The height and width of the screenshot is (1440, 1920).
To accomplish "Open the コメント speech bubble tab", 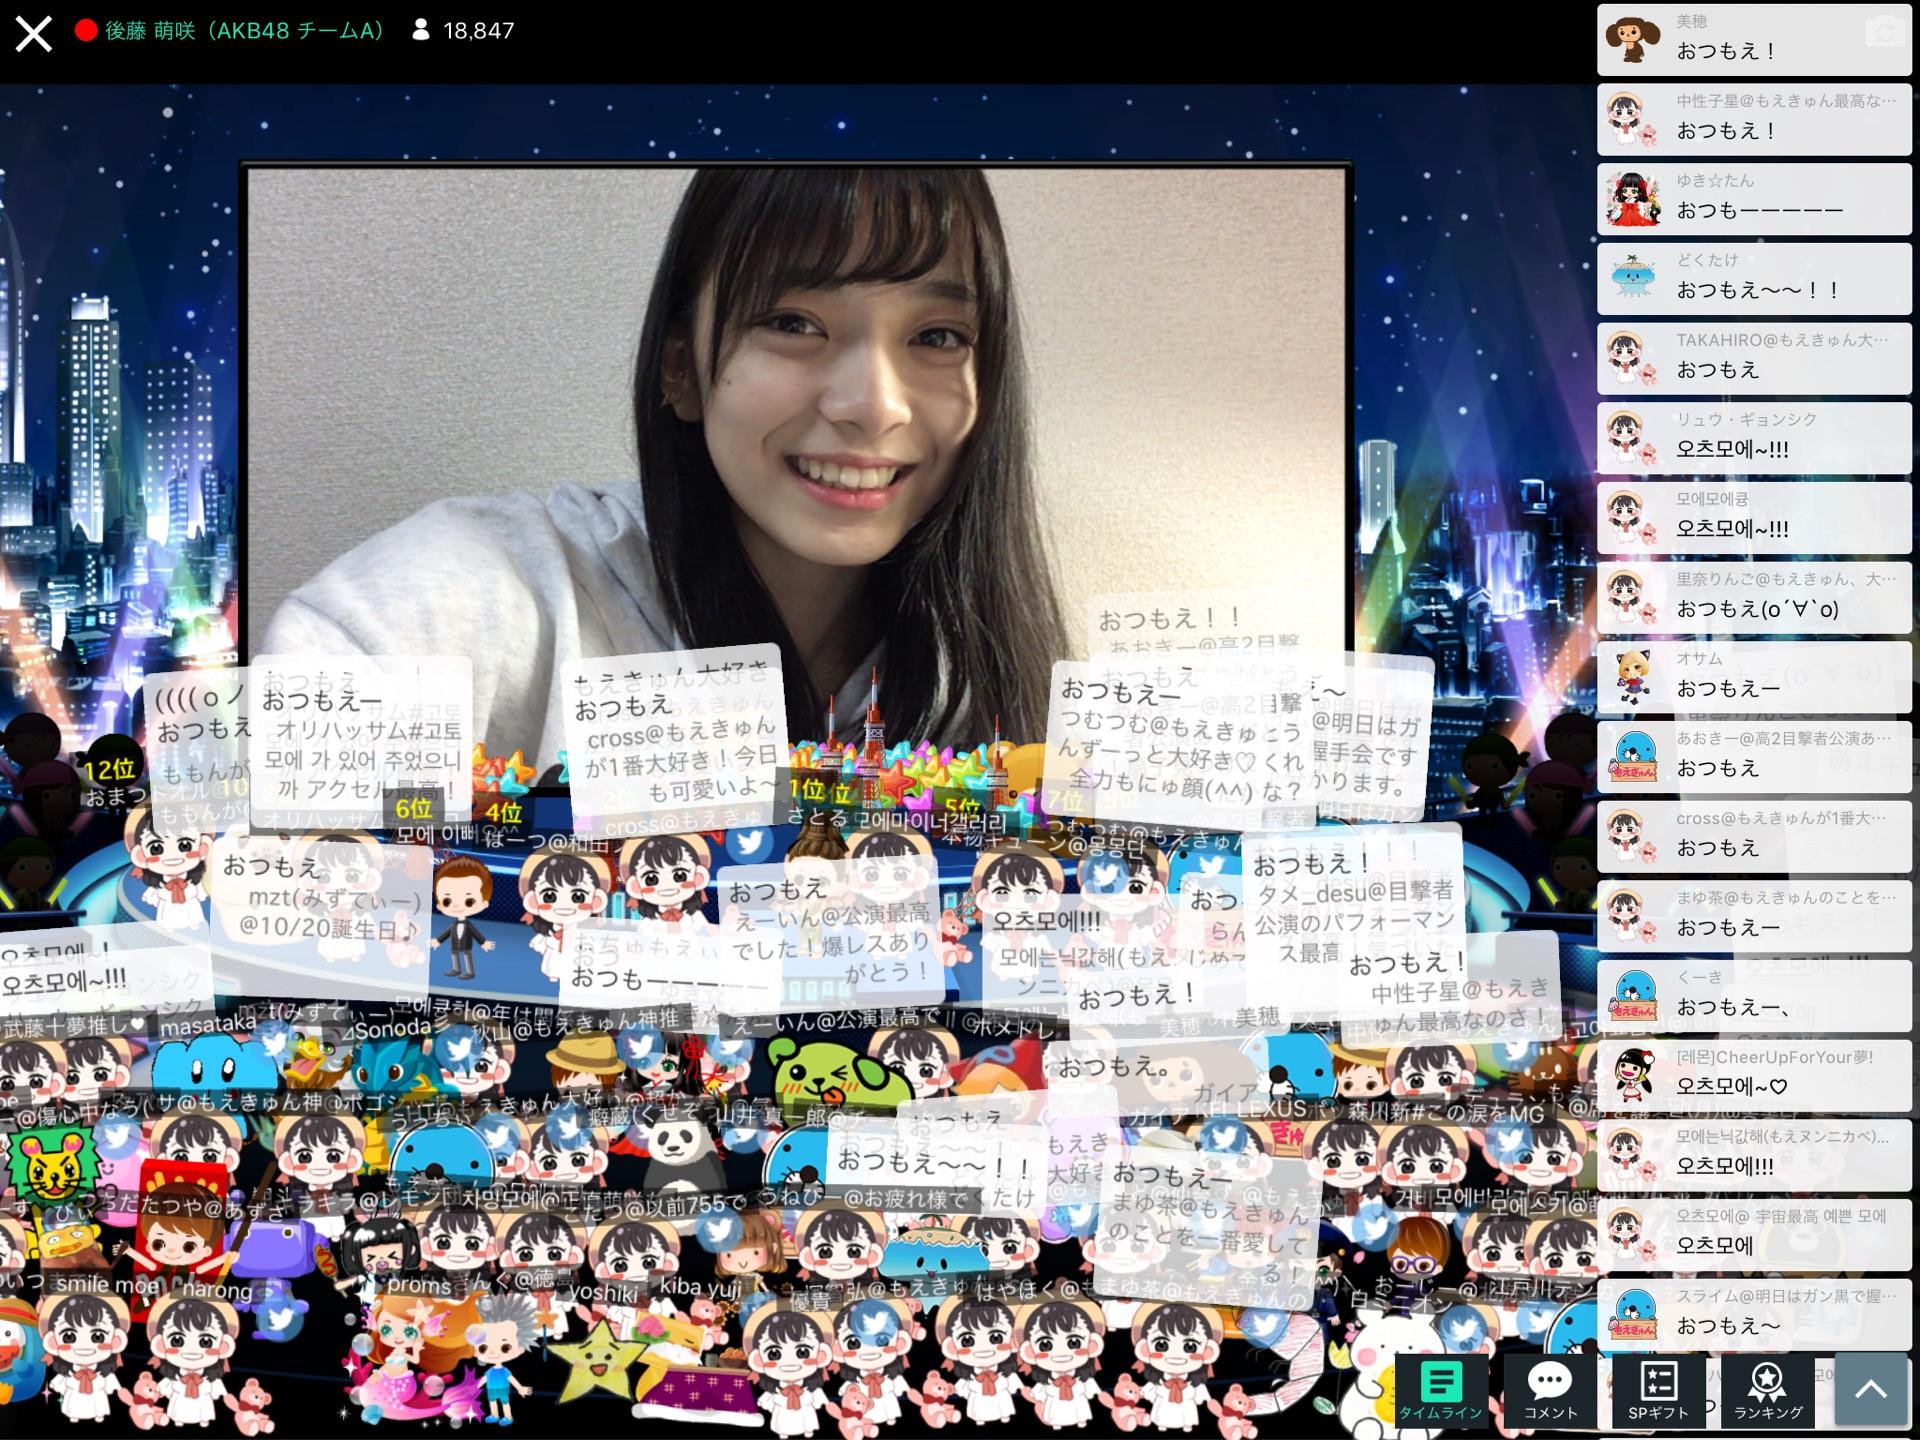I will coord(1550,1390).
